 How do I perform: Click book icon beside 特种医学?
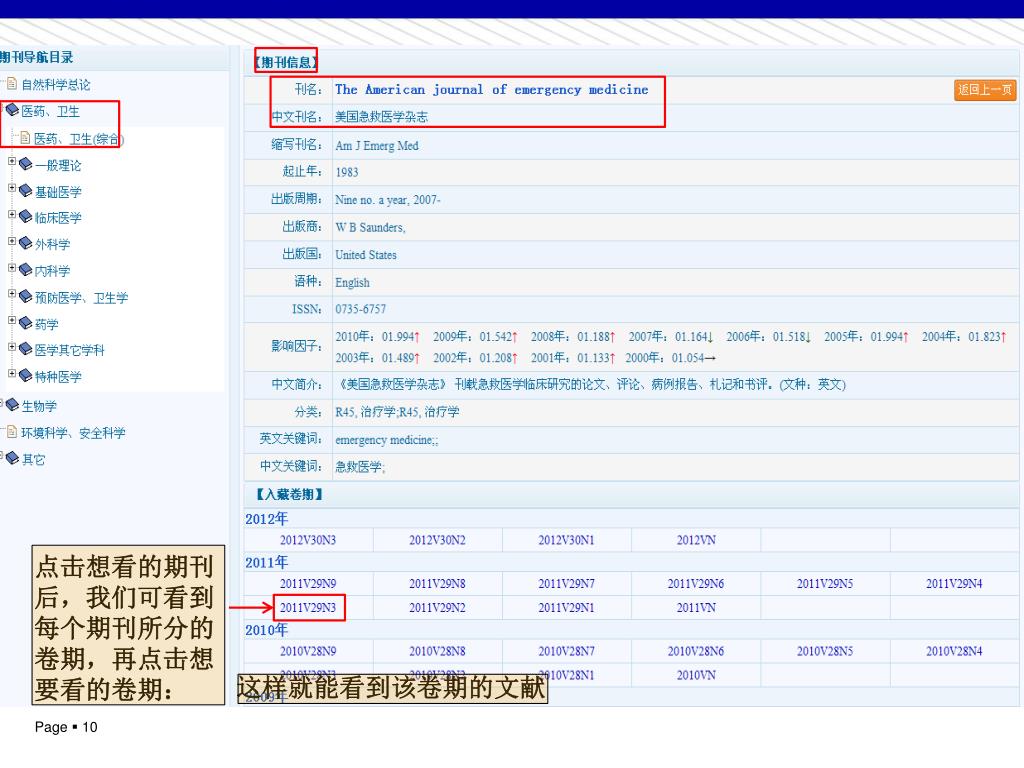pyautogui.click(x=25, y=376)
